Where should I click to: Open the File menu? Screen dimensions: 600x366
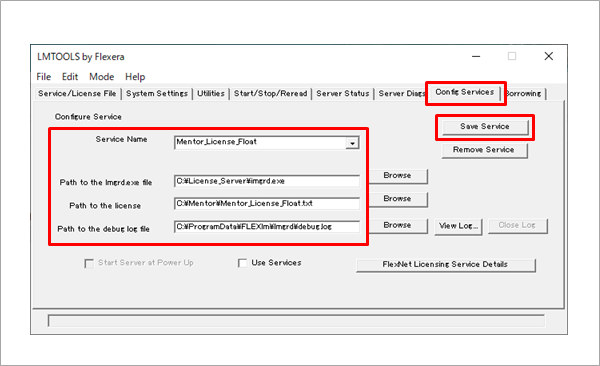[44, 77]
